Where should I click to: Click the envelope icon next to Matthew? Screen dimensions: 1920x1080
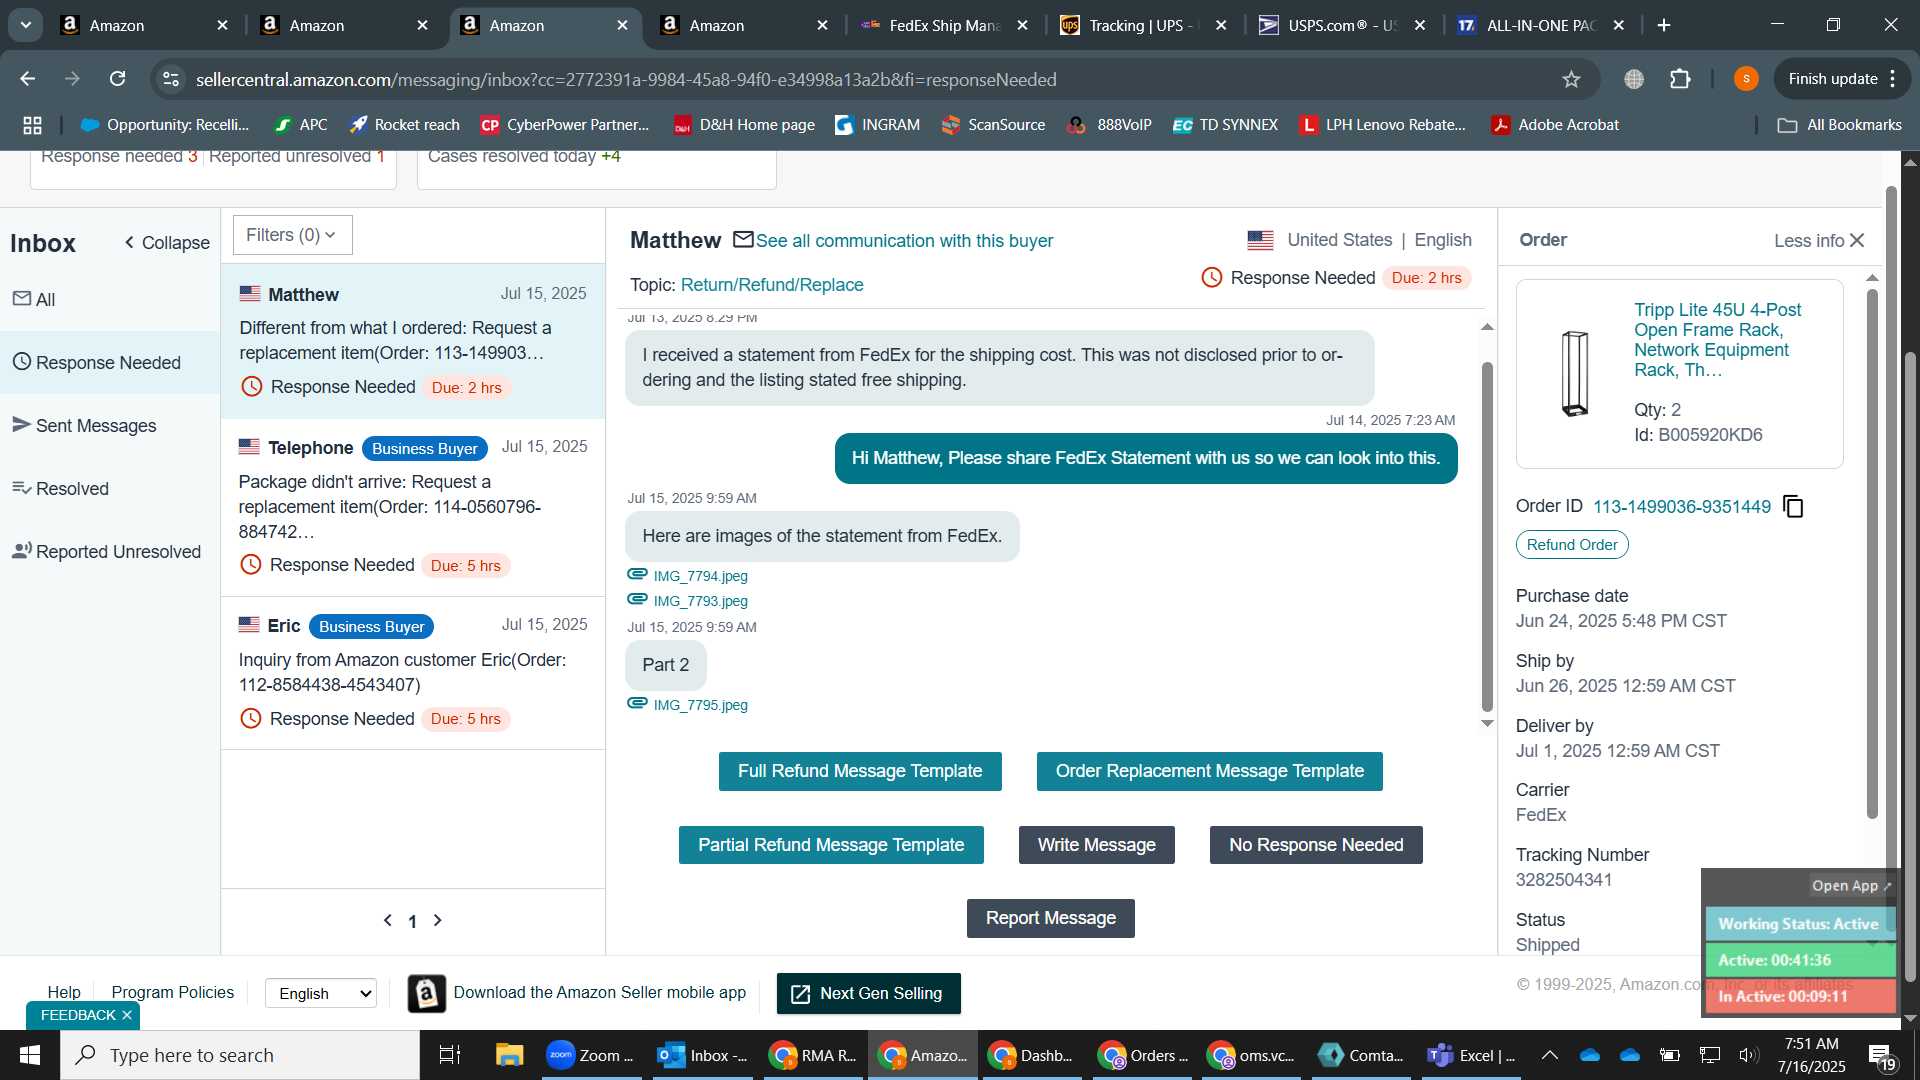pos(743,240)
